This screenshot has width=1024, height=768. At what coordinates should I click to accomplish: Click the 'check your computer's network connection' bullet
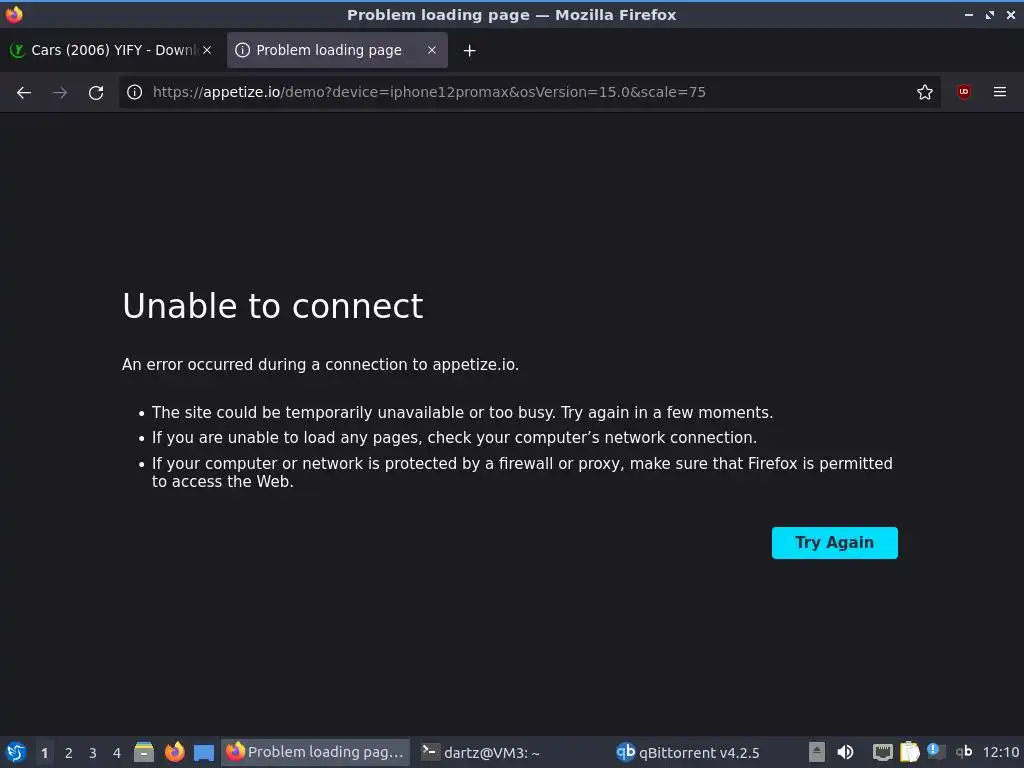tap(454, 438)
